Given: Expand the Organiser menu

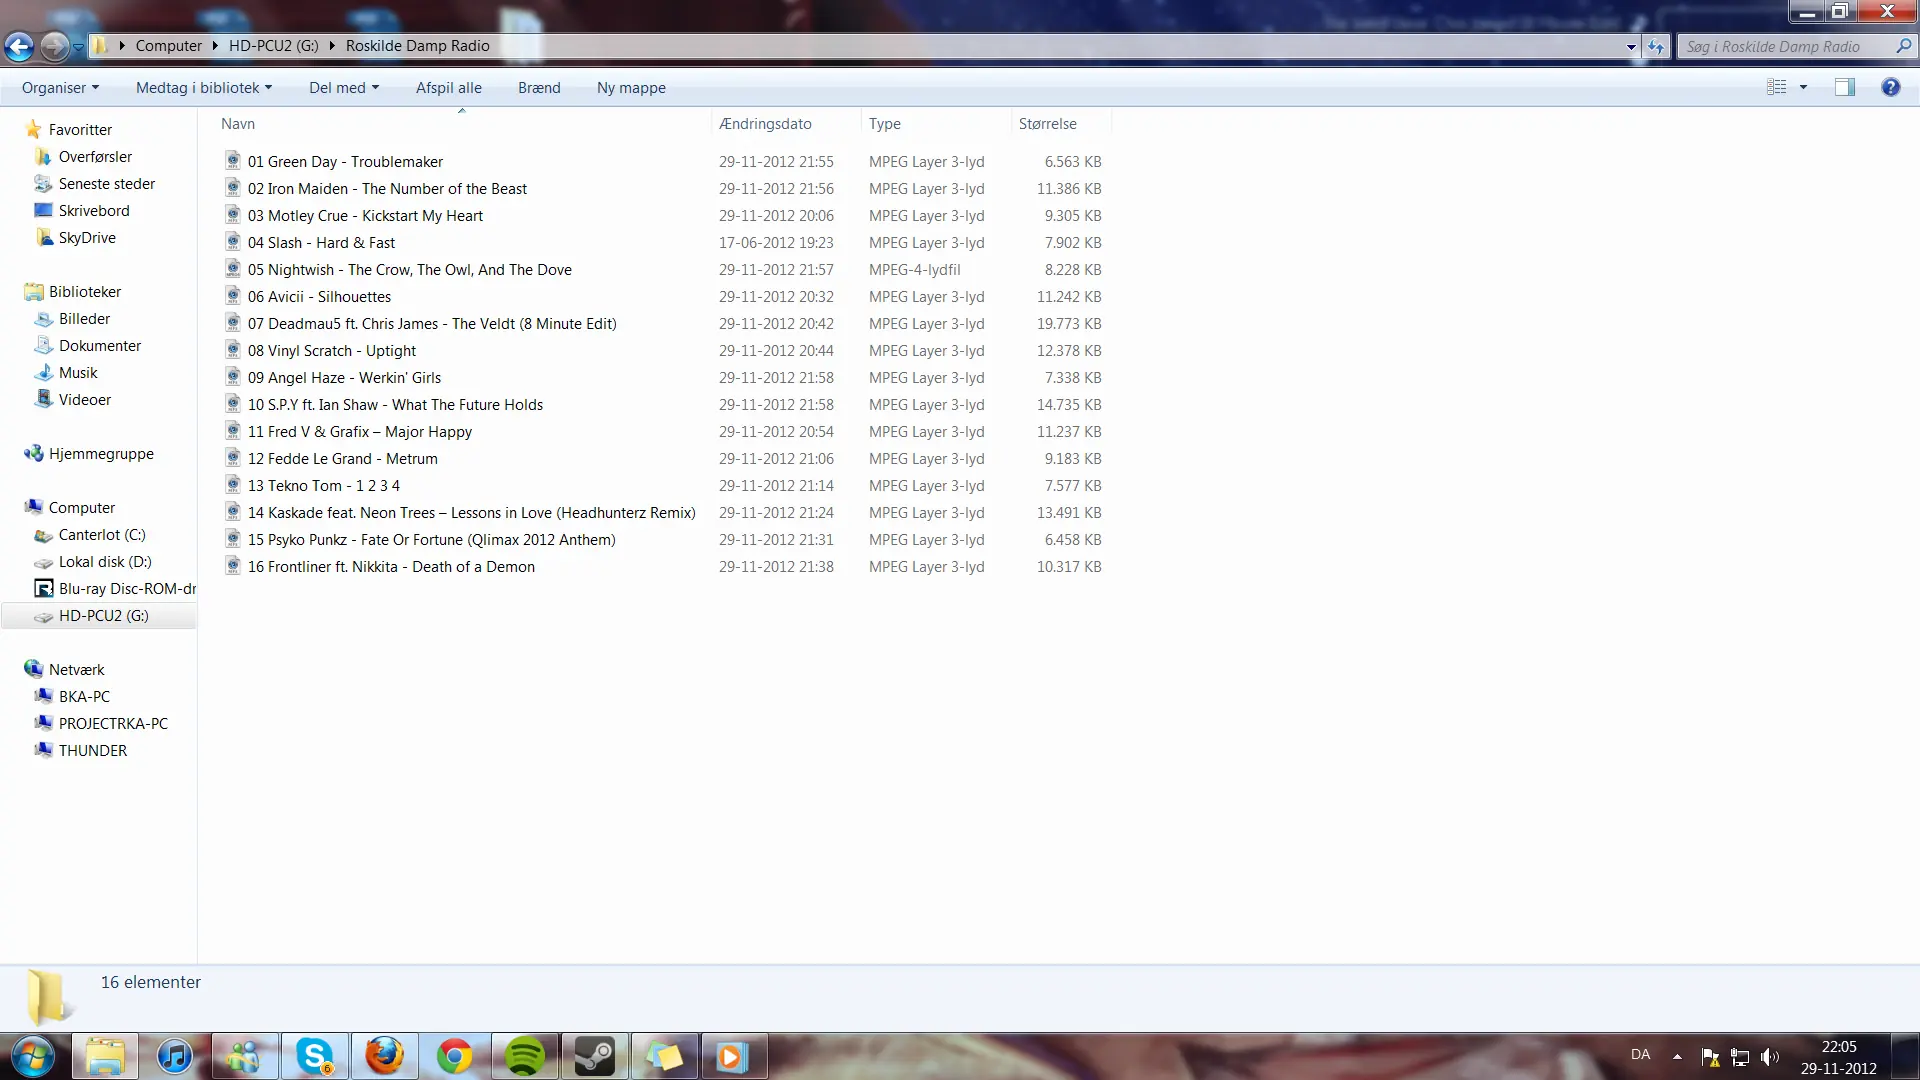Looking at the screenshot, I should click(60, 88).
